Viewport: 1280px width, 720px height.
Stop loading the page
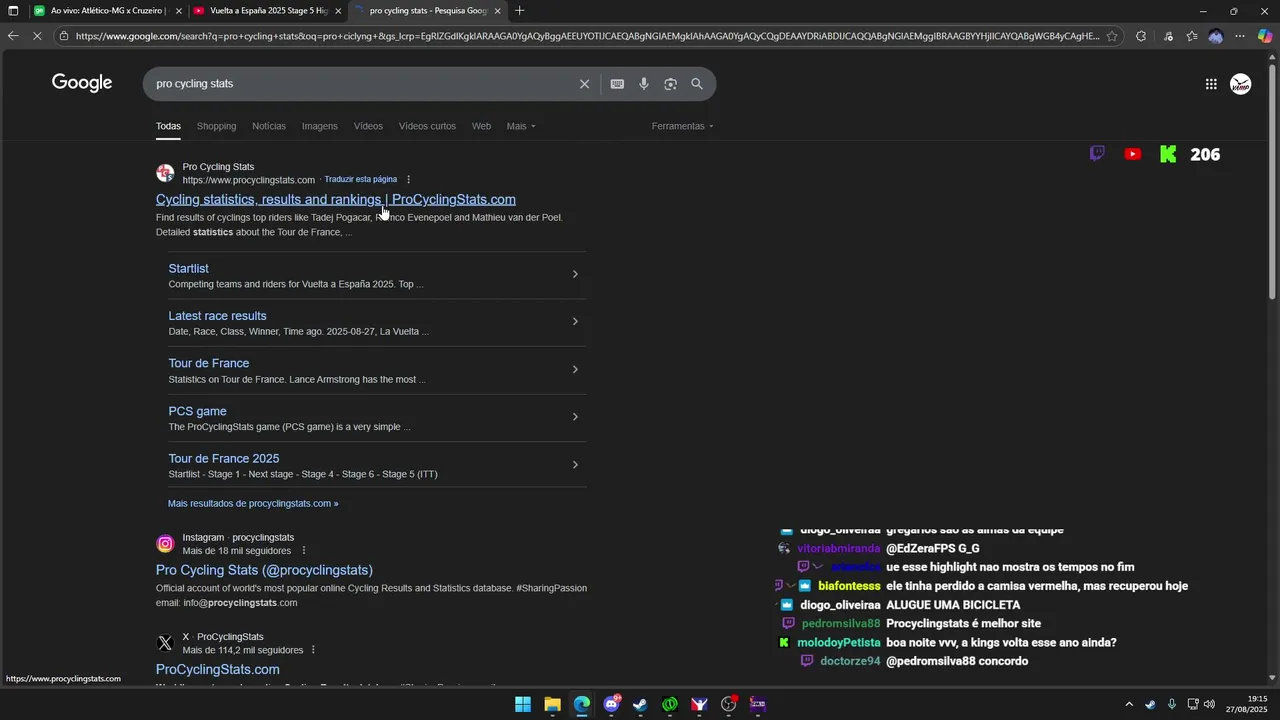(x=38, y=36)
